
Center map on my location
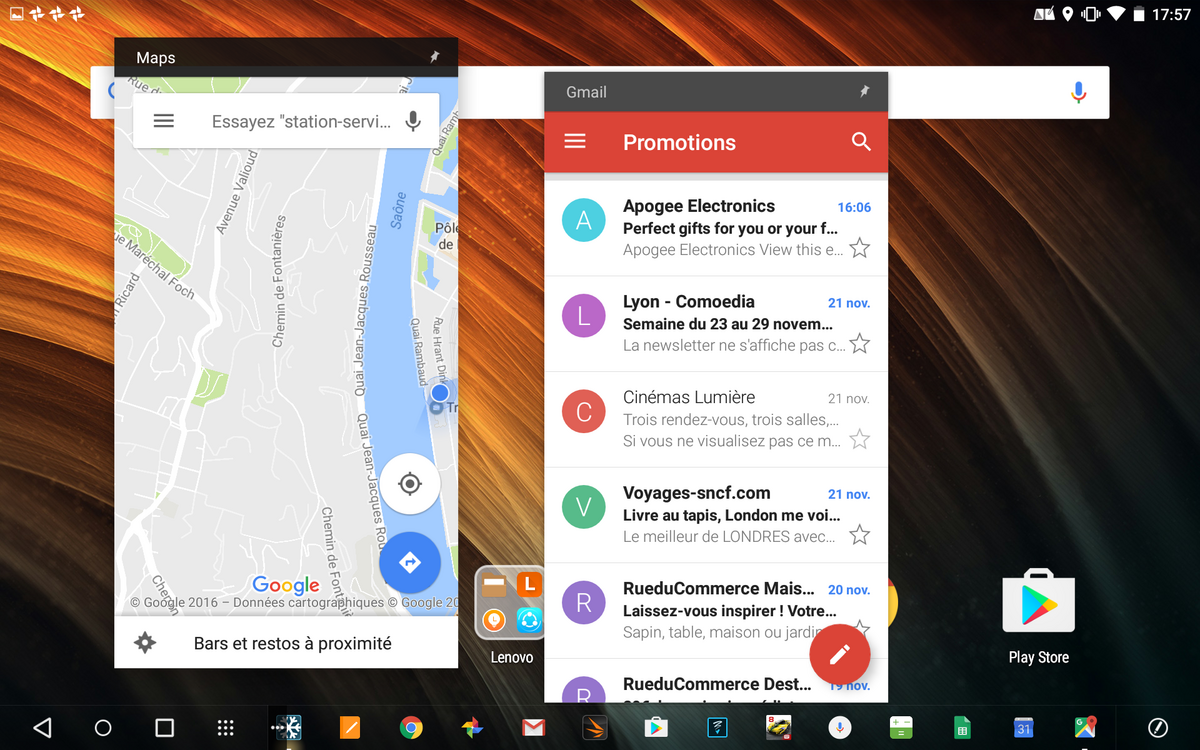409,484
